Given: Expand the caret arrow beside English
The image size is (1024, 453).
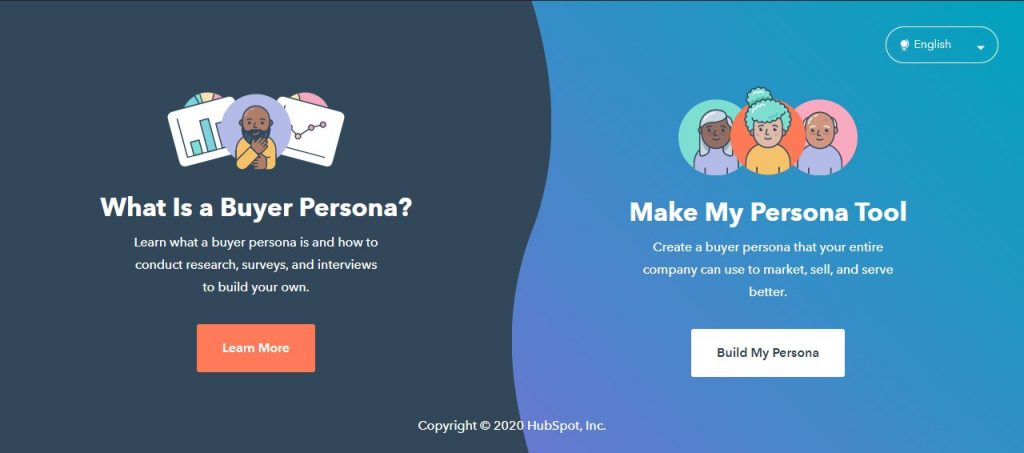Looking at the screenshot, I should pos(980,48).
